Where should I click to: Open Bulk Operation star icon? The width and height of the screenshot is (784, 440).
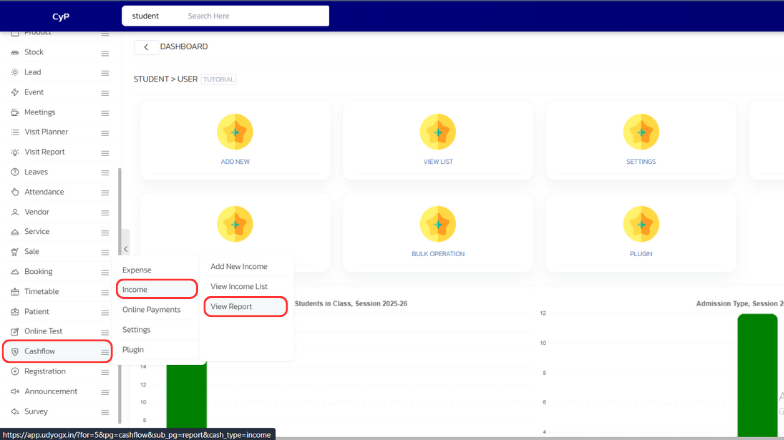pyautogui.click(x=438, y=224)
